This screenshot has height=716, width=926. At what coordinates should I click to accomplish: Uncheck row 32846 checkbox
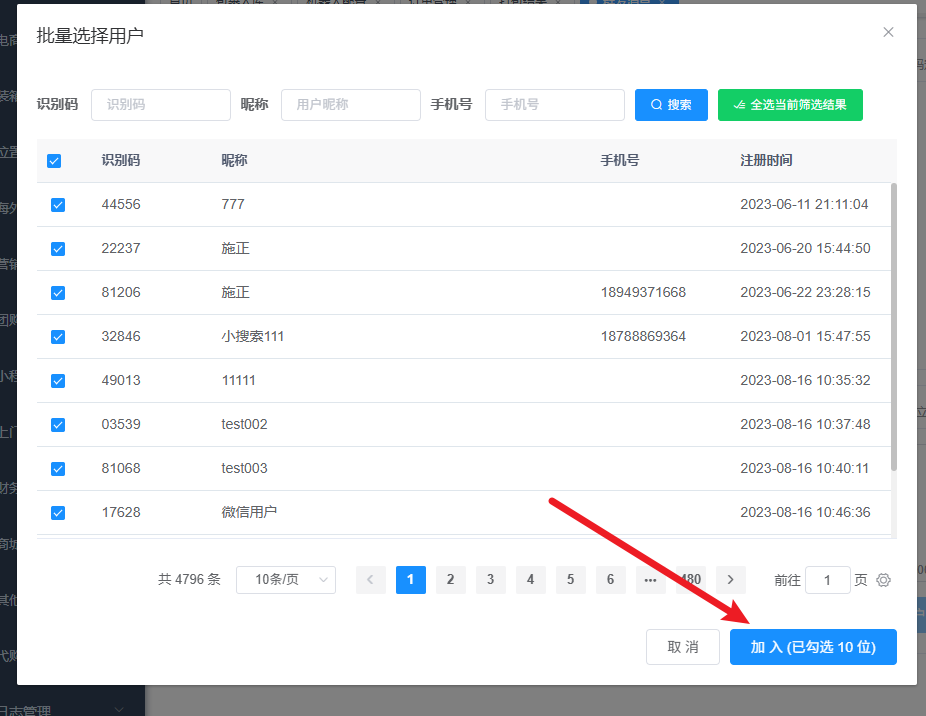tap(58, 337)
